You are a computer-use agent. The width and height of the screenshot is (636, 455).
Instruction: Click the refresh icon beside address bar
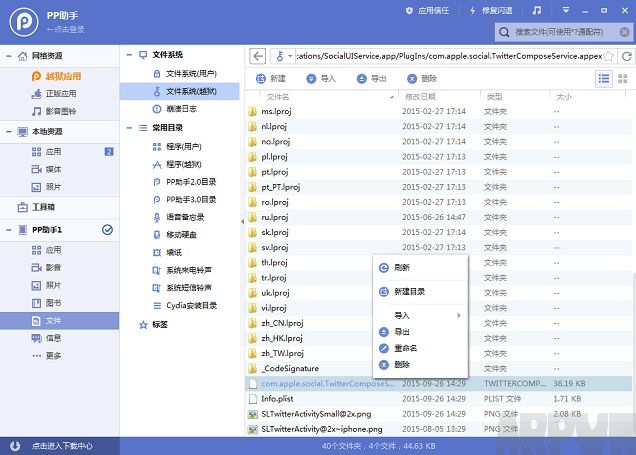click(627, 56)
